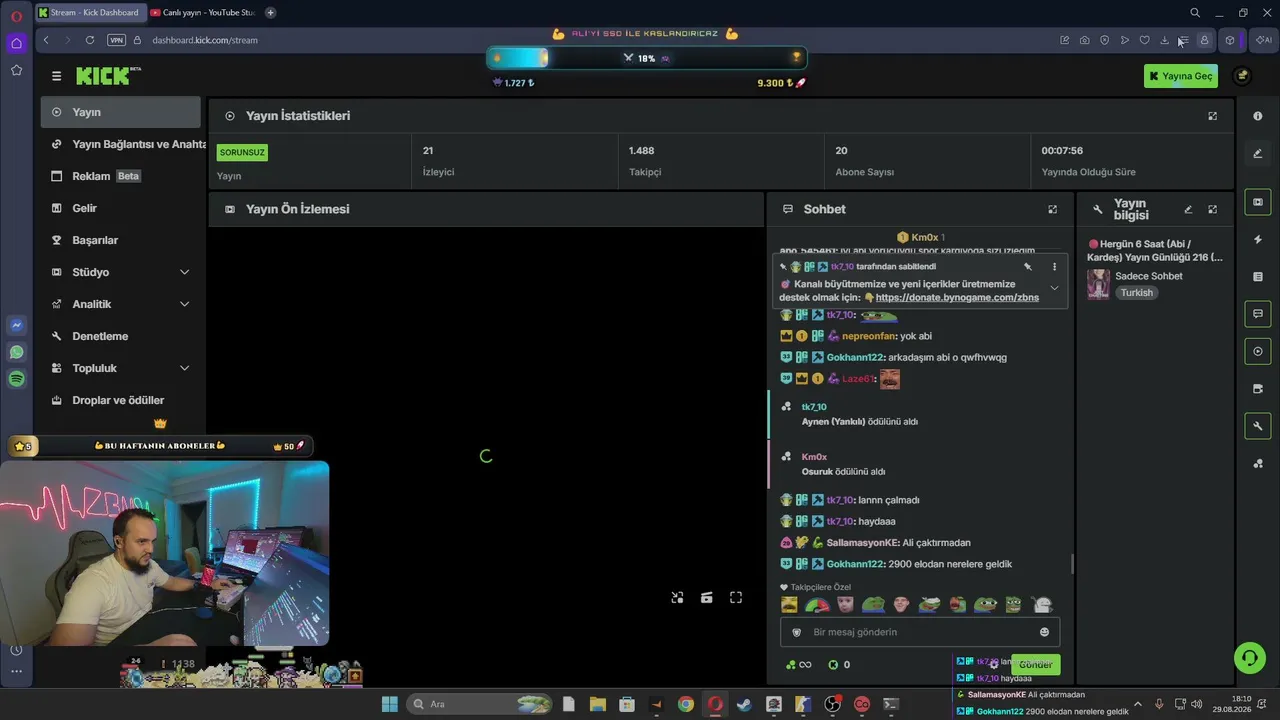Click the pencil edit icon in right rail
This screenshot has height=720, width=1280.
coord(1258,153)
